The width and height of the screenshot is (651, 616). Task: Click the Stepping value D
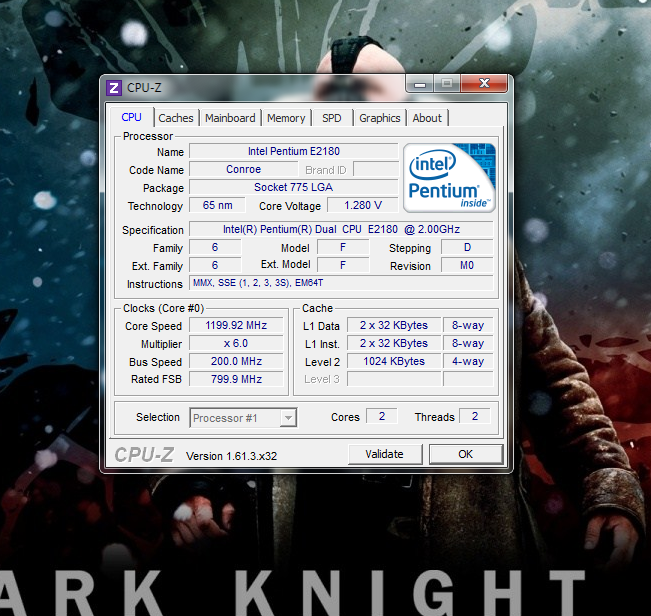[x=467, y=247]
